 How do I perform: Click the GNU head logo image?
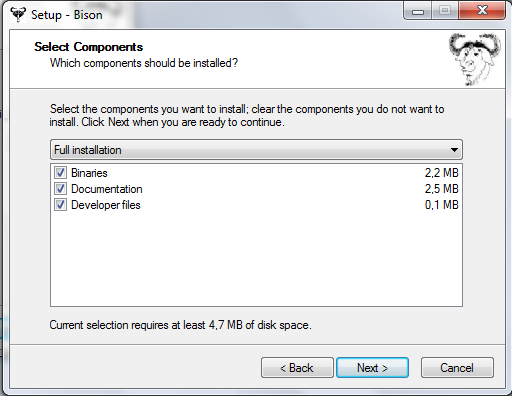click(475, 59)
